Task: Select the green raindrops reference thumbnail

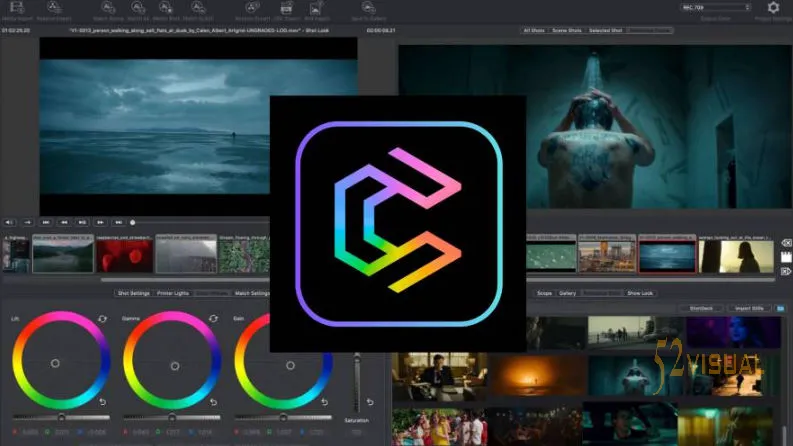Action: [x=551, y=254]
